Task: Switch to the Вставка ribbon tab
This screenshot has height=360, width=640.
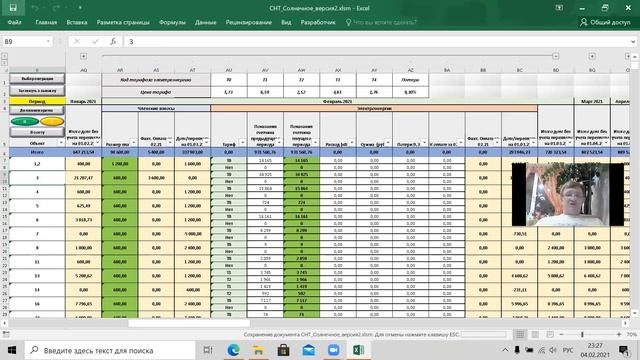Action: click(77, 22)
